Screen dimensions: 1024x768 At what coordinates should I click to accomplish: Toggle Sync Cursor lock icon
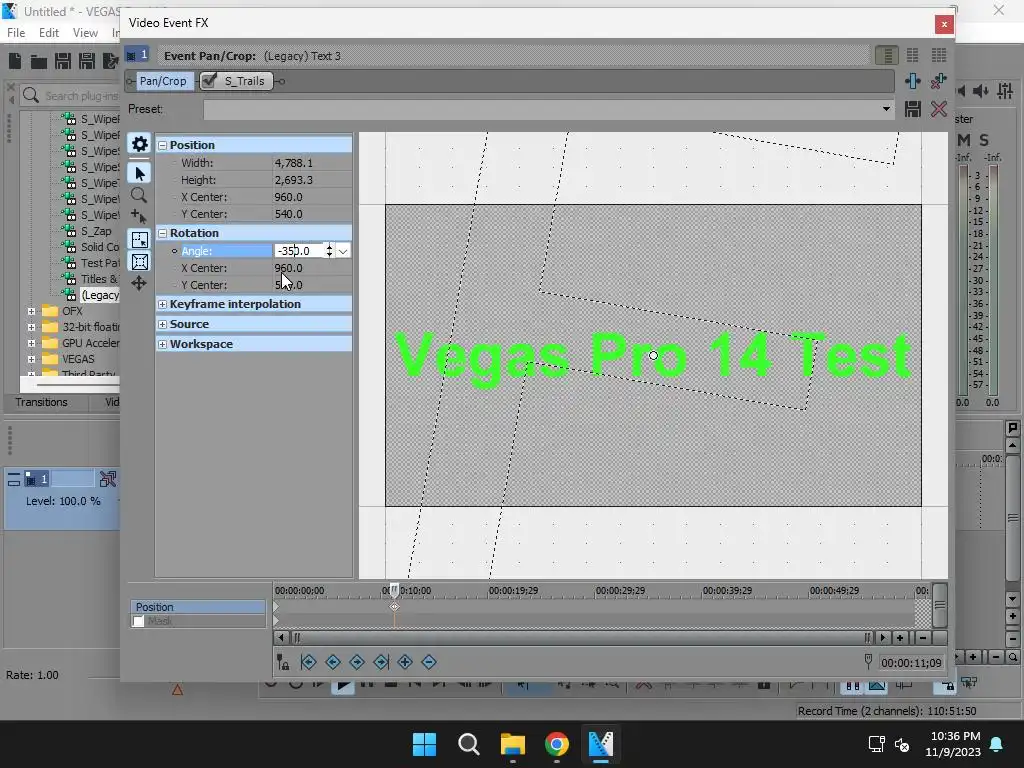pos(283,662)
